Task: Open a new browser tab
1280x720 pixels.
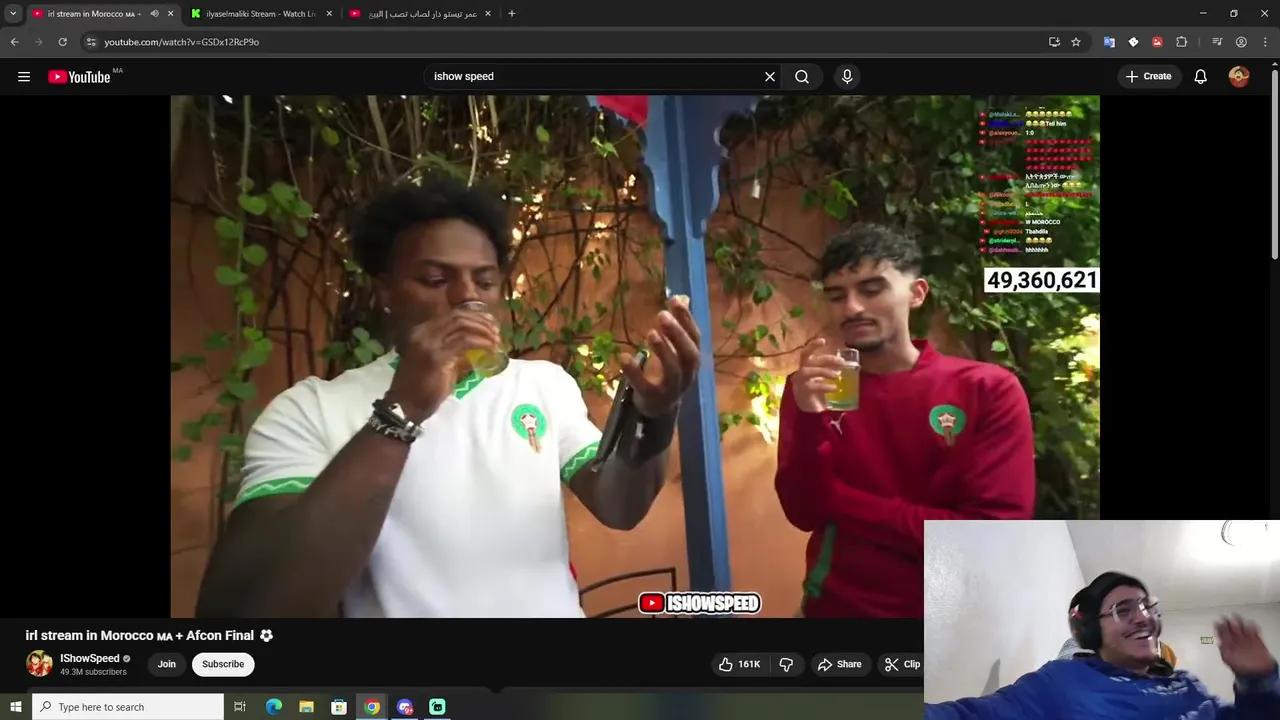Action: click(511, 14)
